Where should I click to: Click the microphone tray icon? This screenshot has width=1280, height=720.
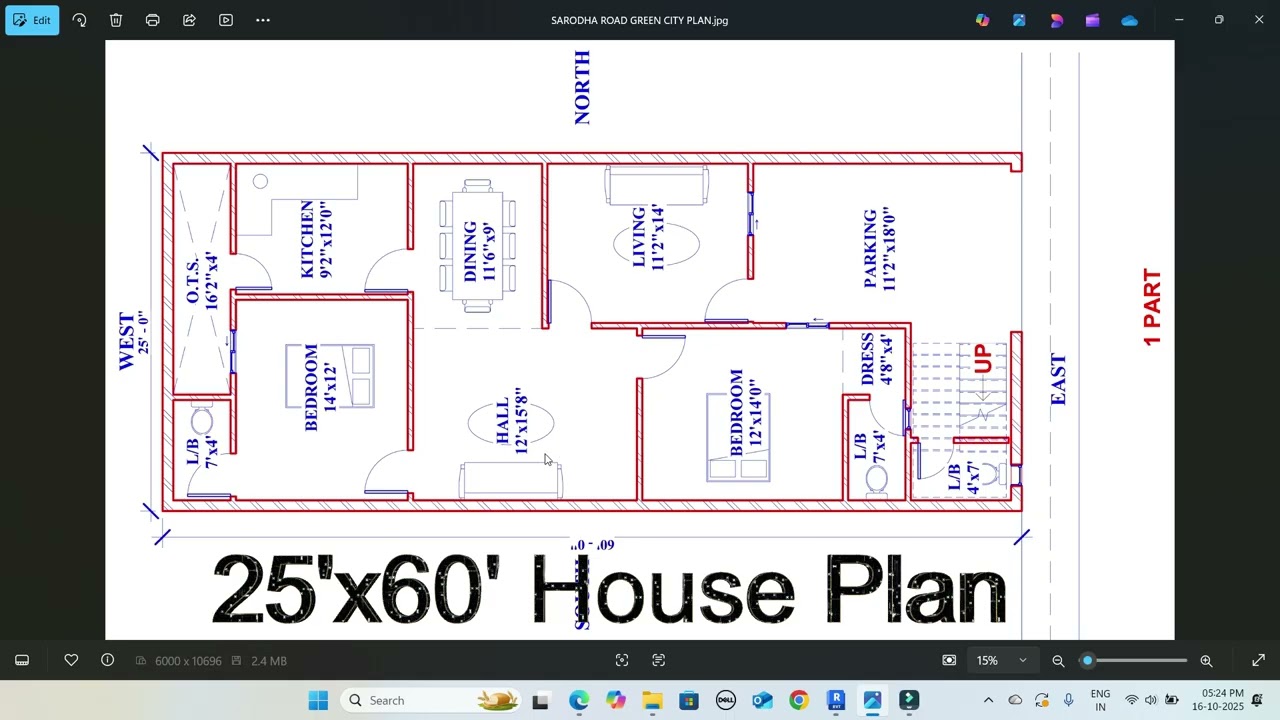(x=1069, y=700)
